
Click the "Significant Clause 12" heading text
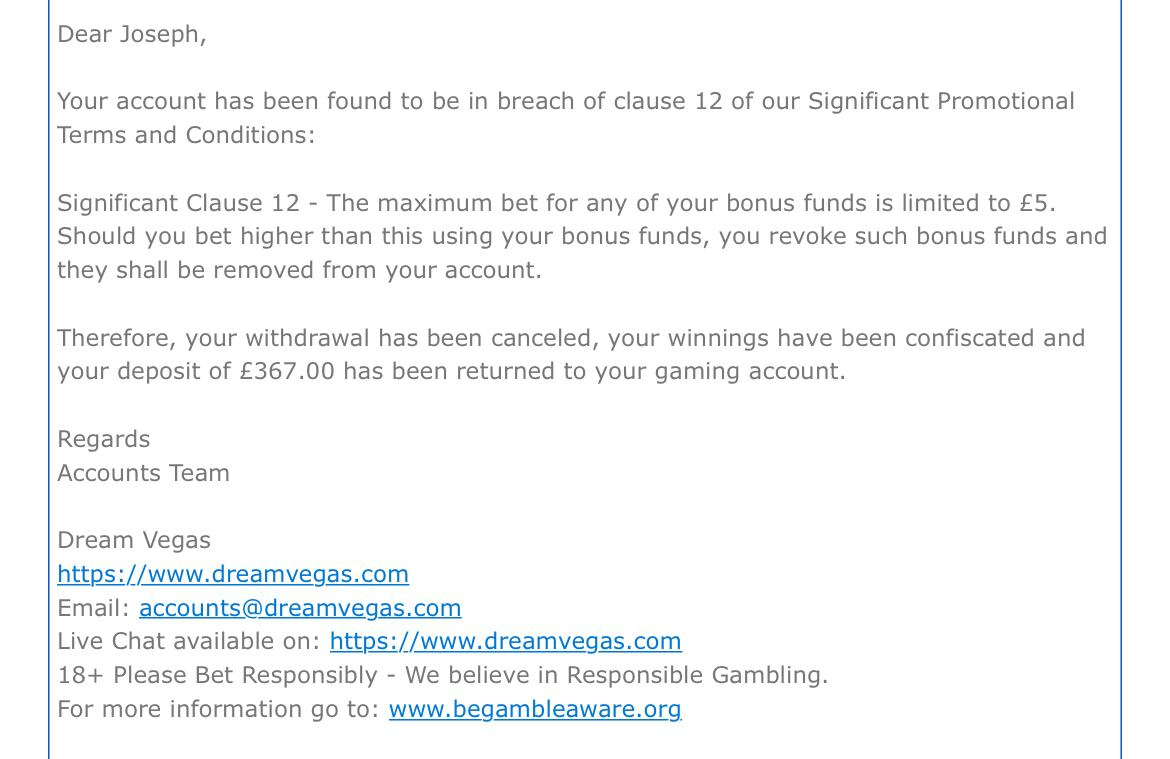(x=178, y=203)
